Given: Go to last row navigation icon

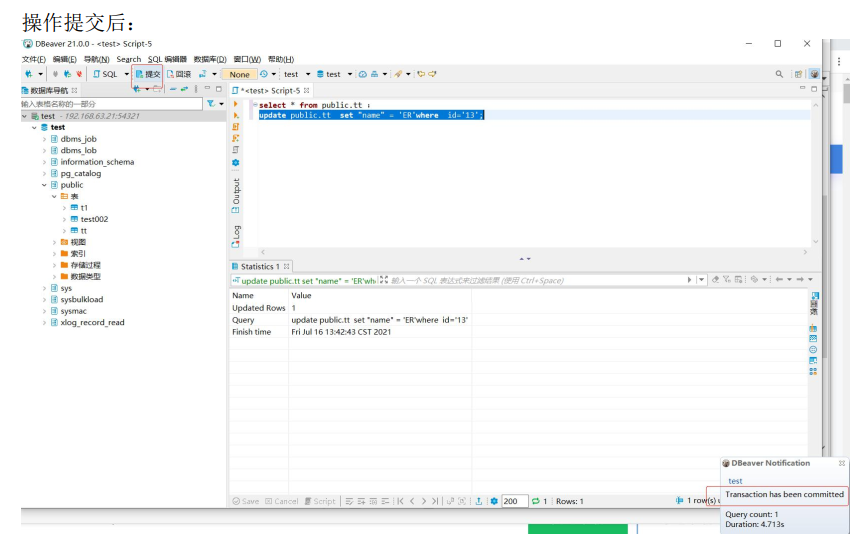Looking at the screenshot, I should [x=435, y=501].
